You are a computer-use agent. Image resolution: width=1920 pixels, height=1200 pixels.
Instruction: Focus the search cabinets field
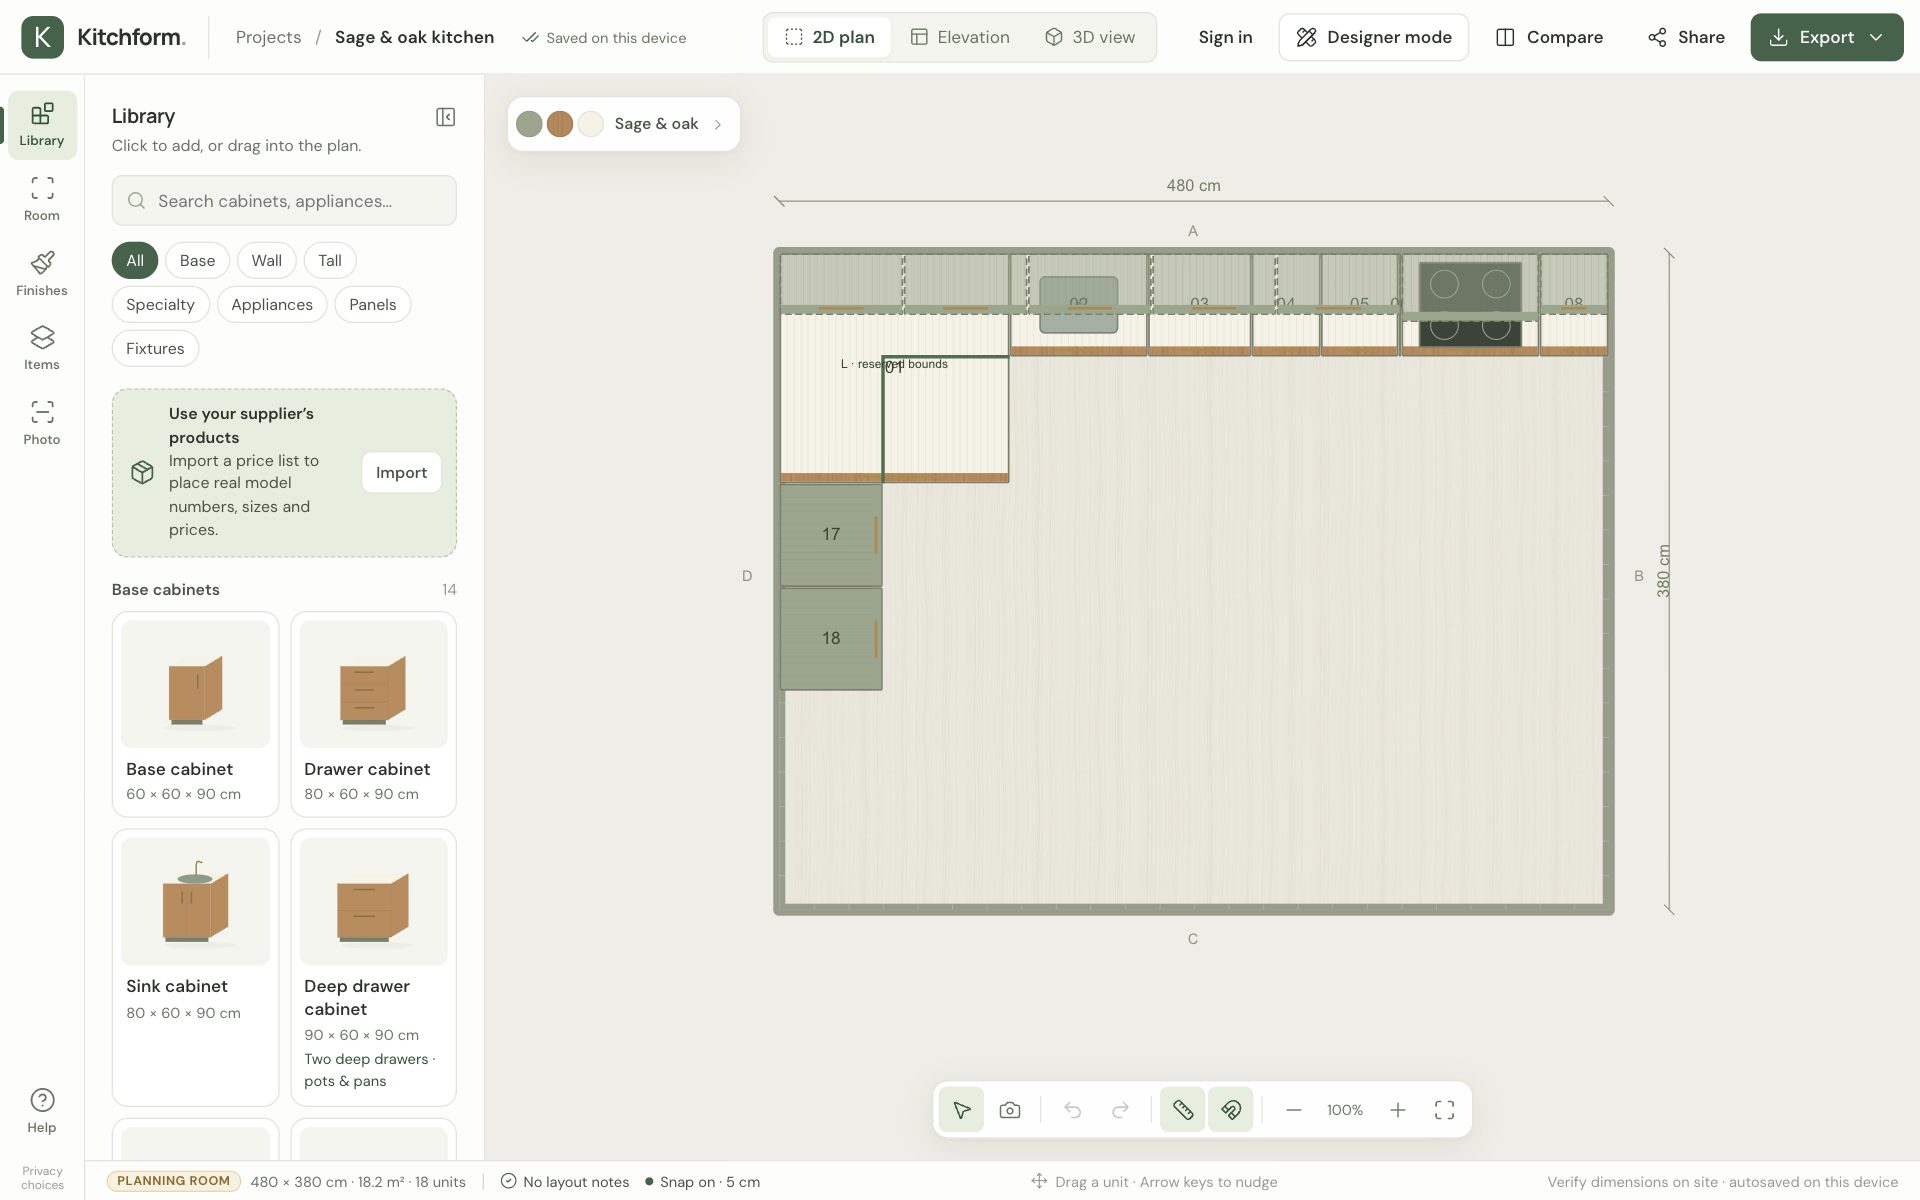click(x=284, y=201)
